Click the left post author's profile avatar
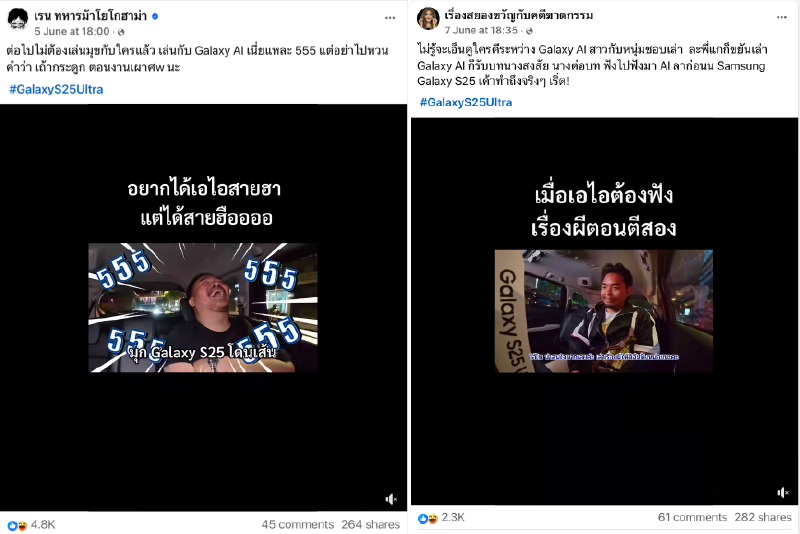 (x=17, y=19)
